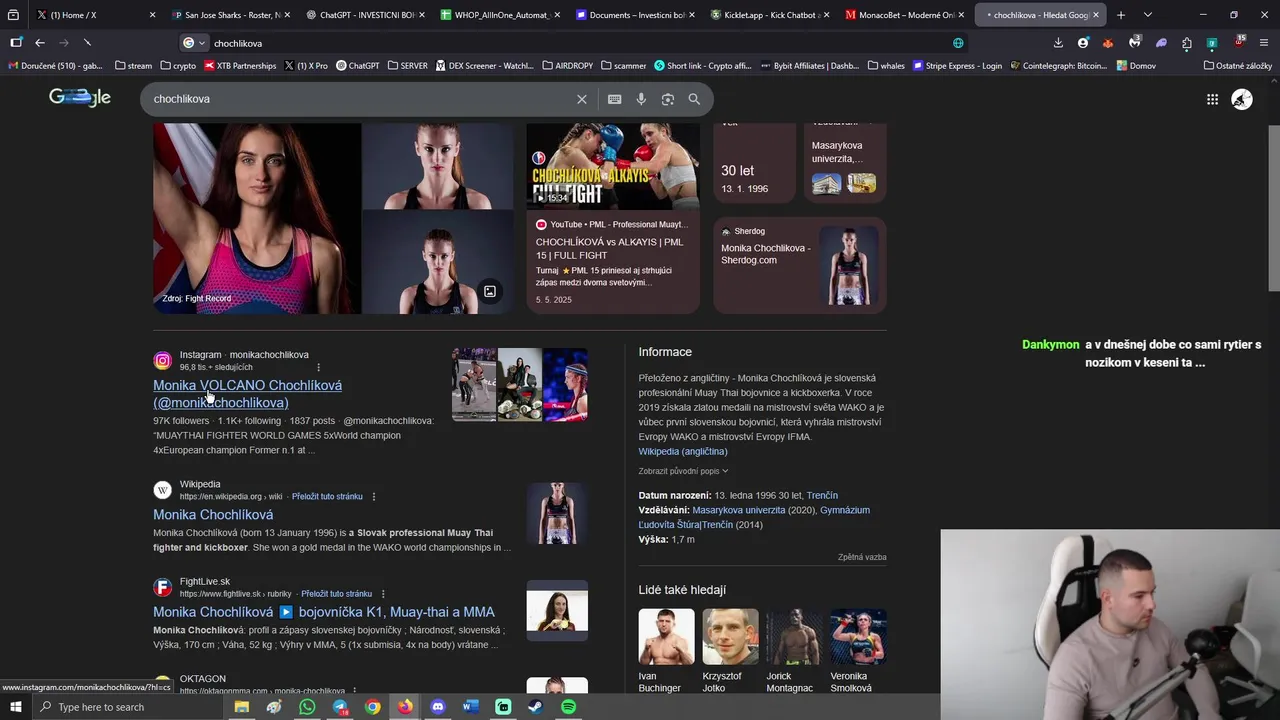Switch to the Kicklet.app Kick Chatbot tab
The image size is (1280, 720).
point(768,15)
